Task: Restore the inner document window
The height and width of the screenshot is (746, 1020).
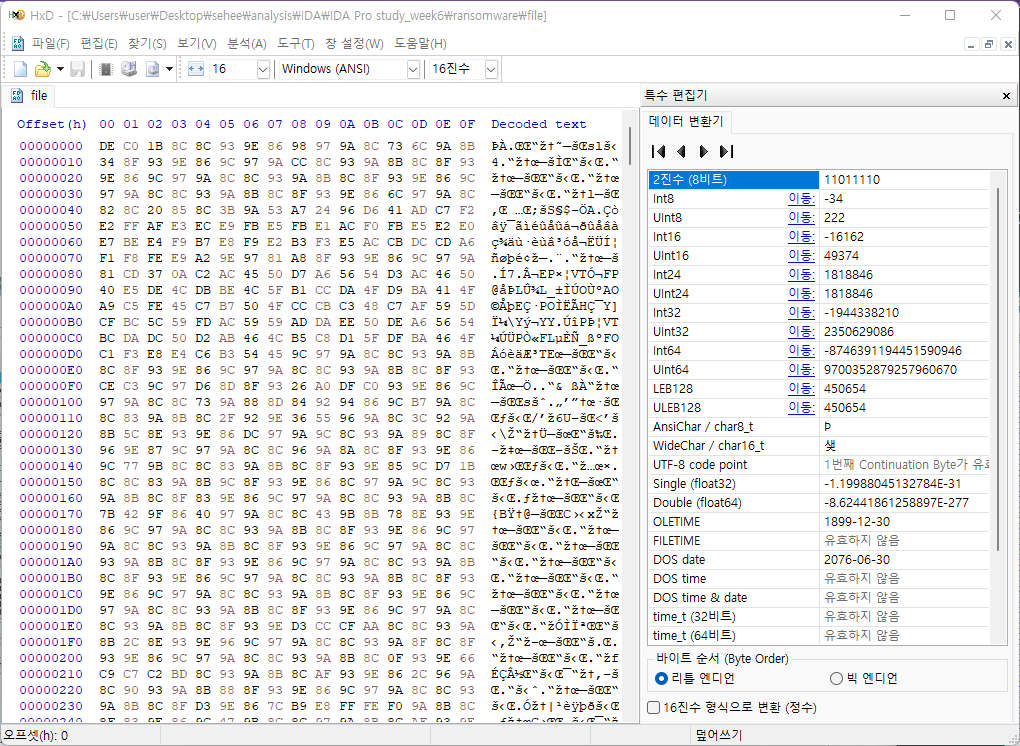Action: pos(989,44)
